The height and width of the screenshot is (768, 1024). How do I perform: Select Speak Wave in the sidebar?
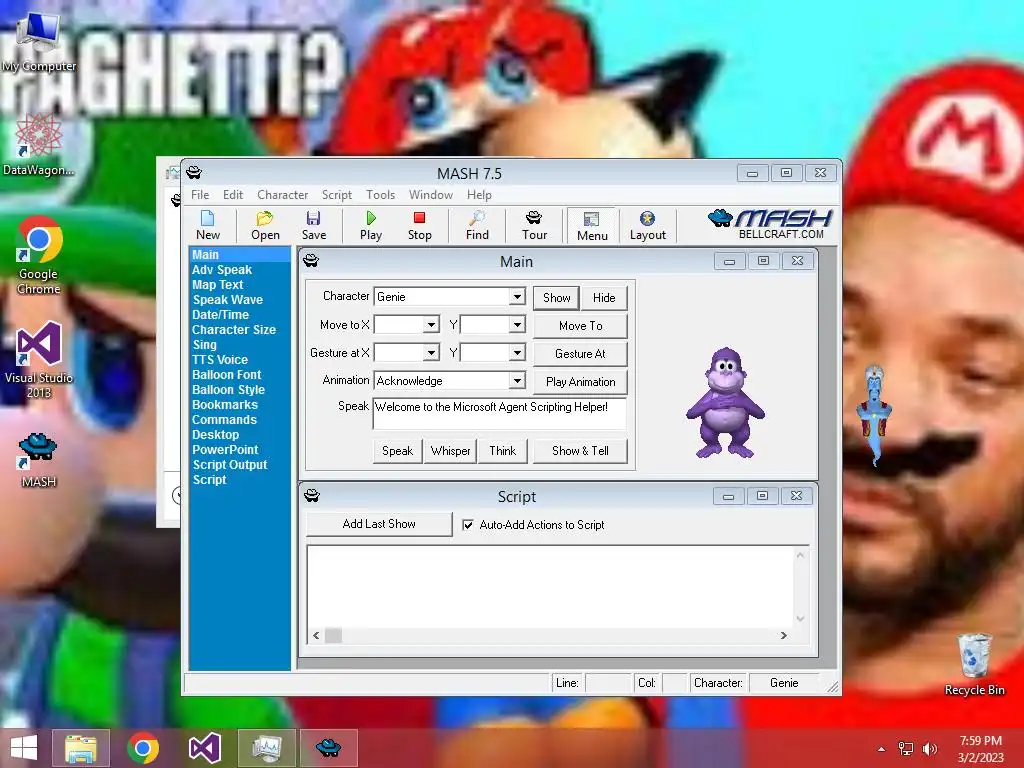tap(227, 300)
